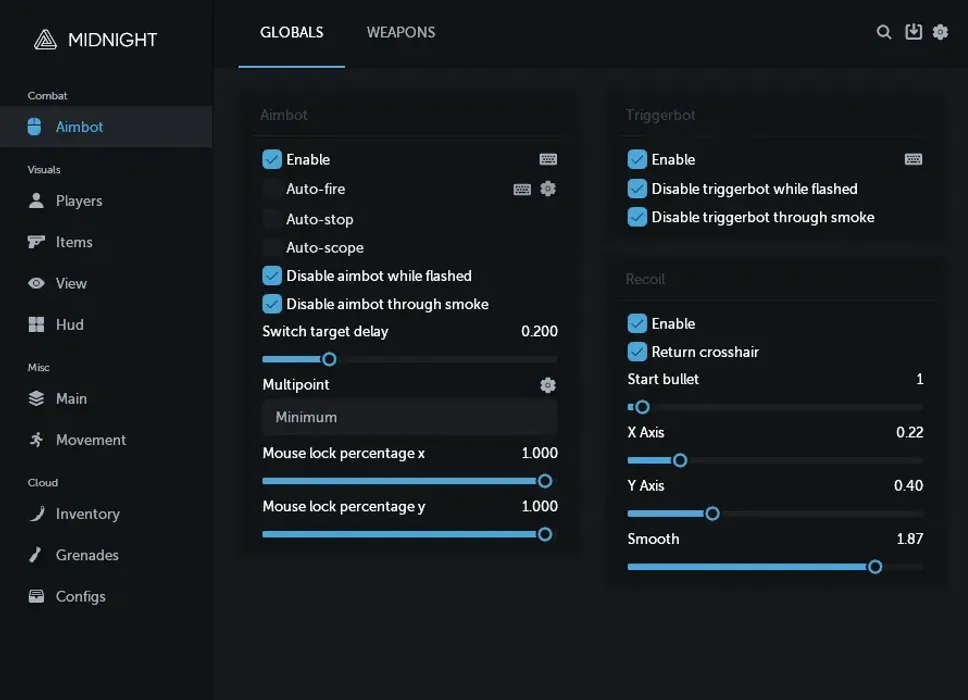Enable the Auto-fire checkbox

click(272, 189)
